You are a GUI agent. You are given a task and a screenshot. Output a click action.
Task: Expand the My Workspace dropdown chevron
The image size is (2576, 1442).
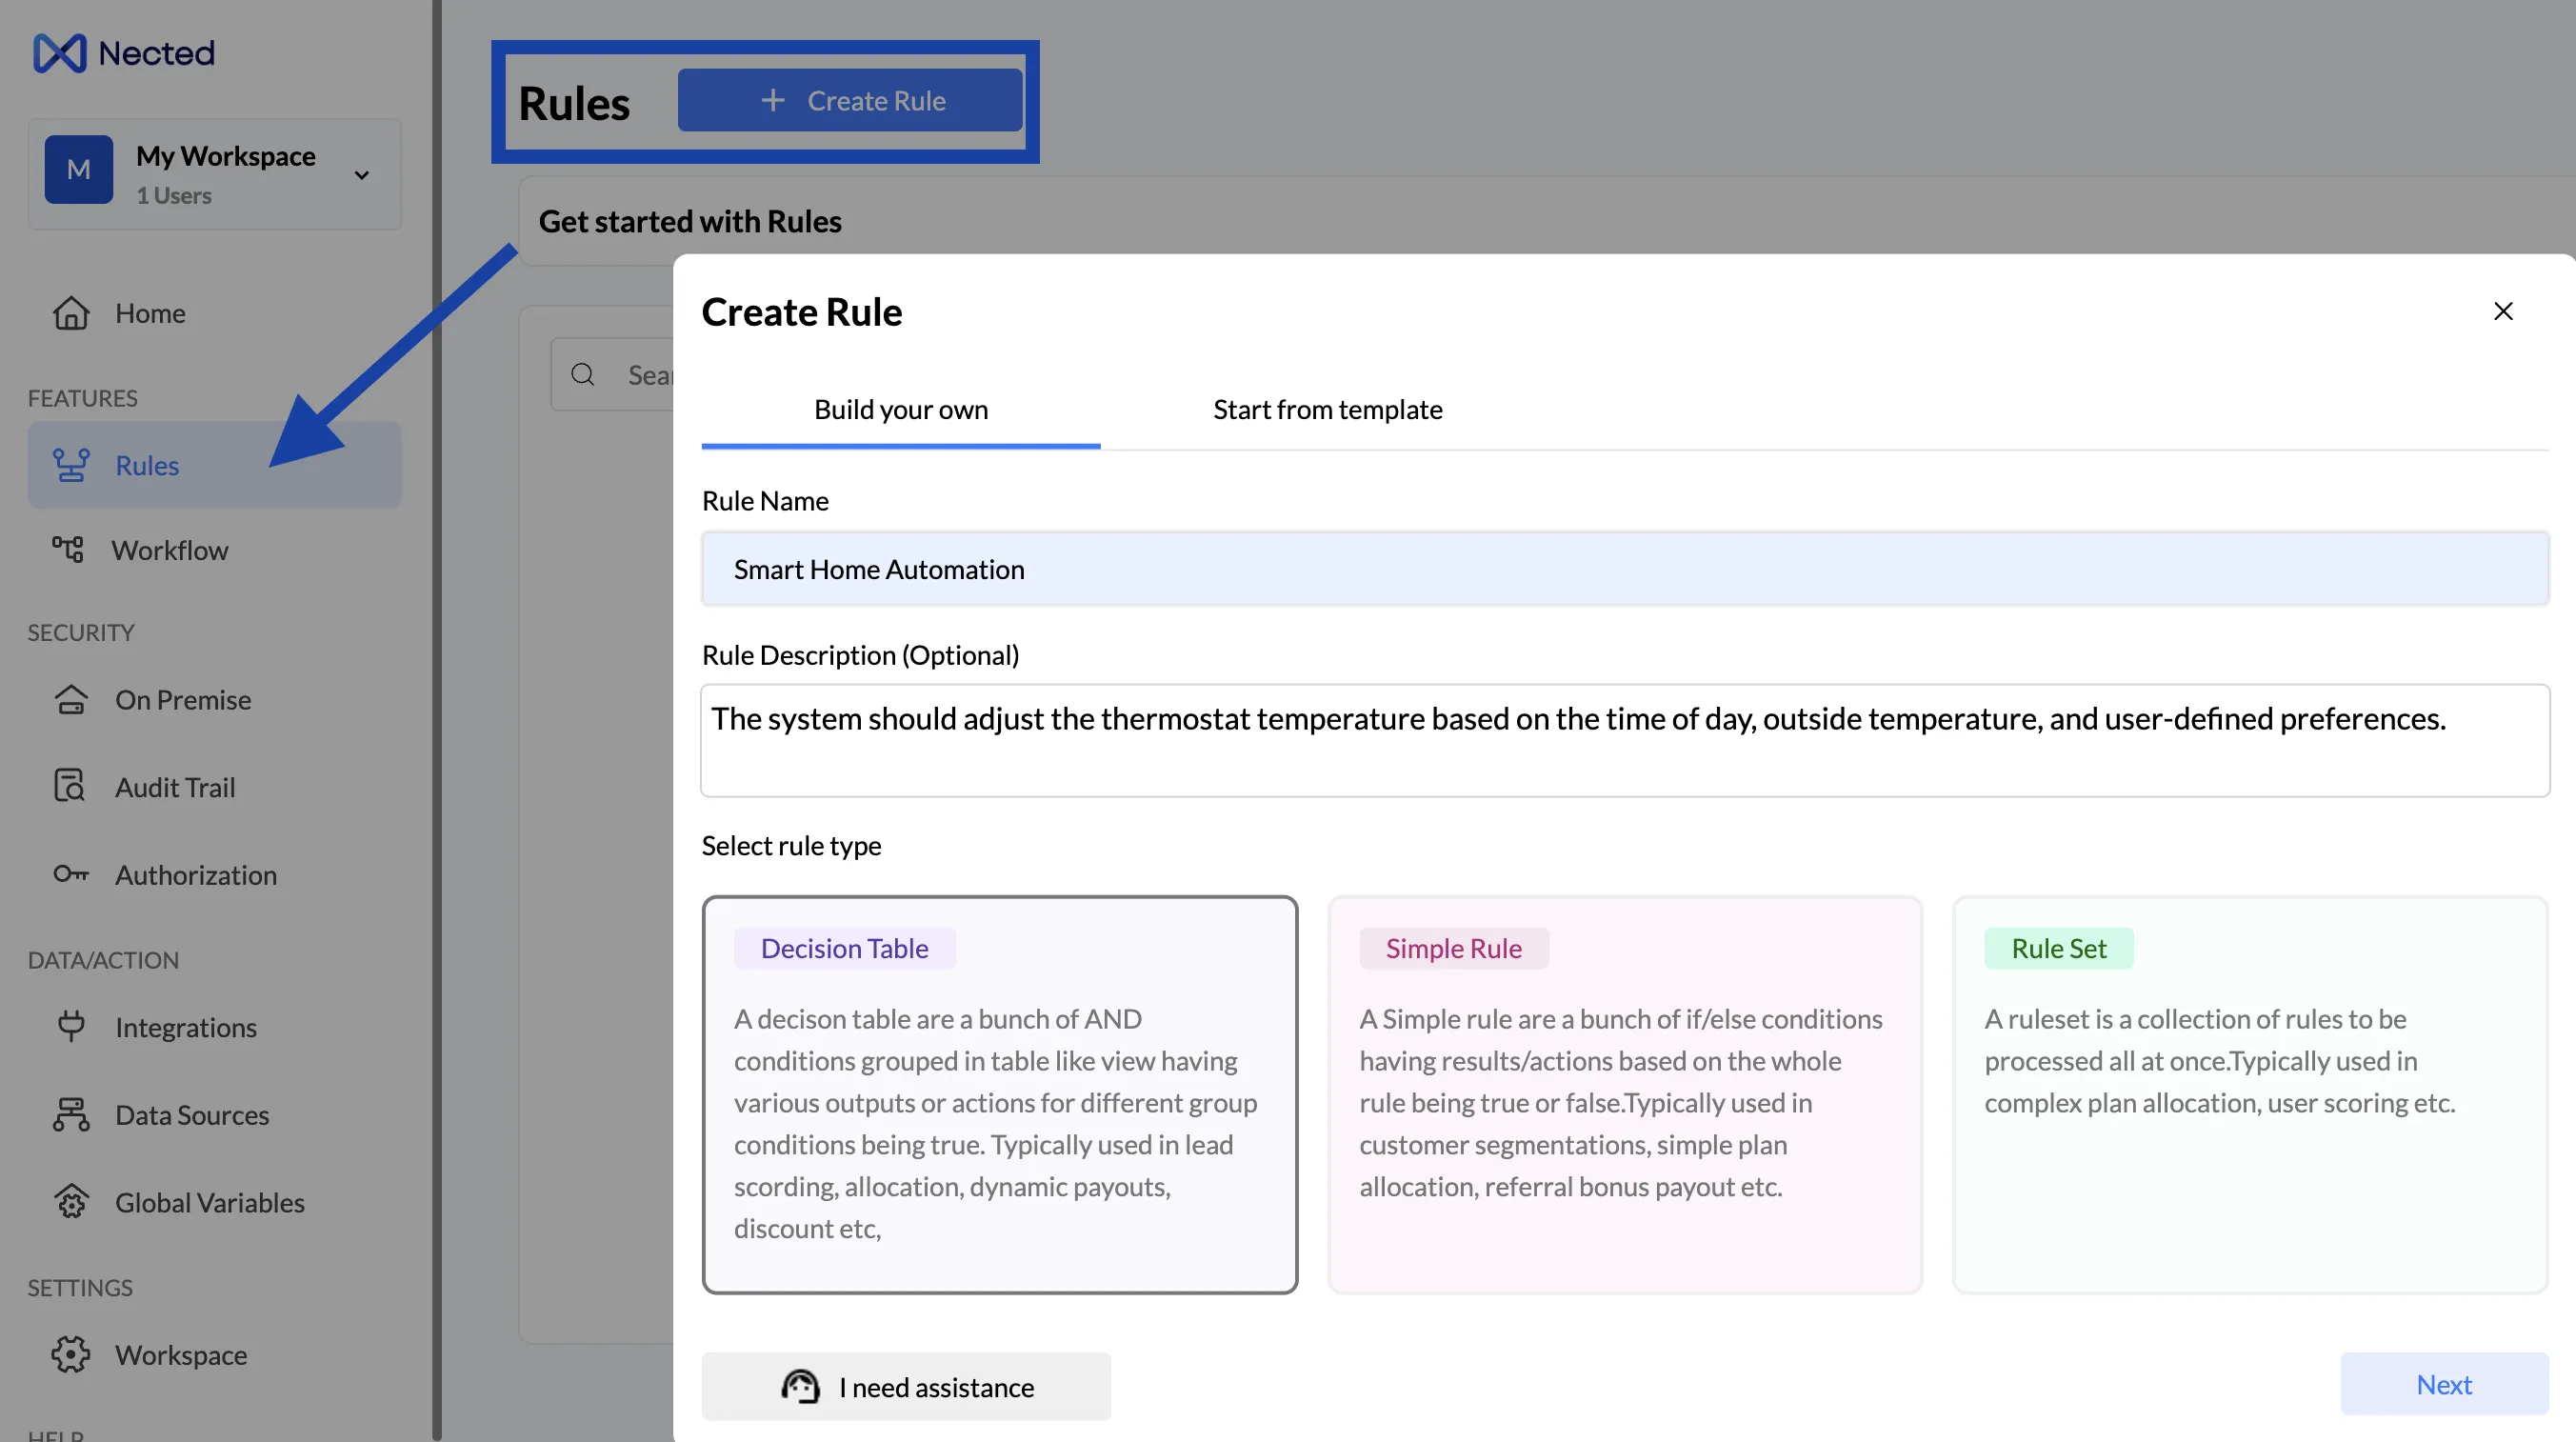pos(362,176)
